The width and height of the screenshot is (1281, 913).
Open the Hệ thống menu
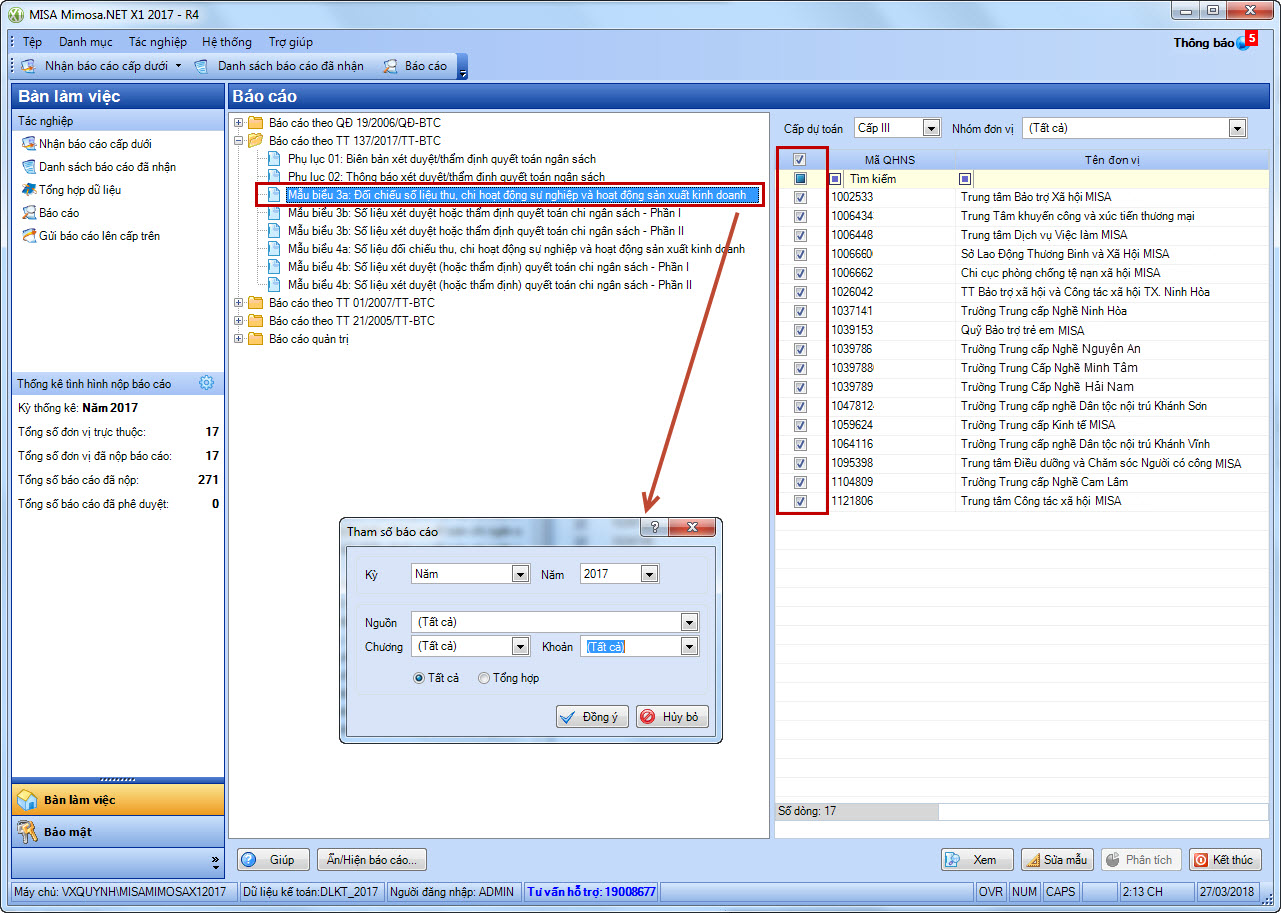227,42
